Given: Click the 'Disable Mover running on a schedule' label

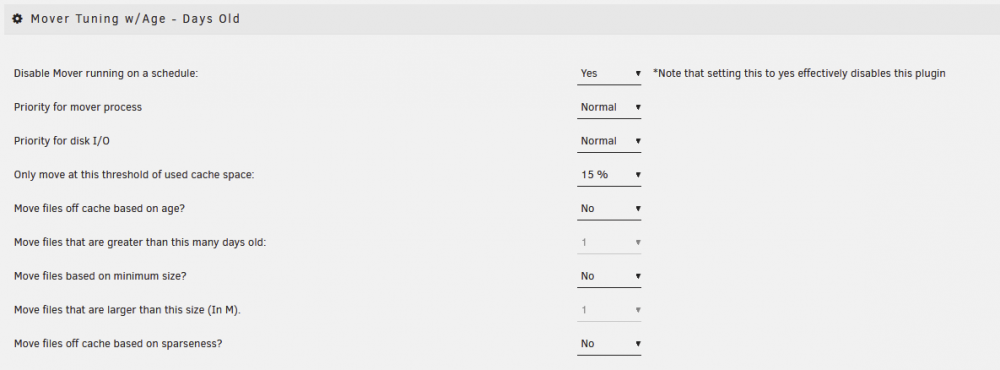Looking at the screenshot, I should tap(107, 73).
